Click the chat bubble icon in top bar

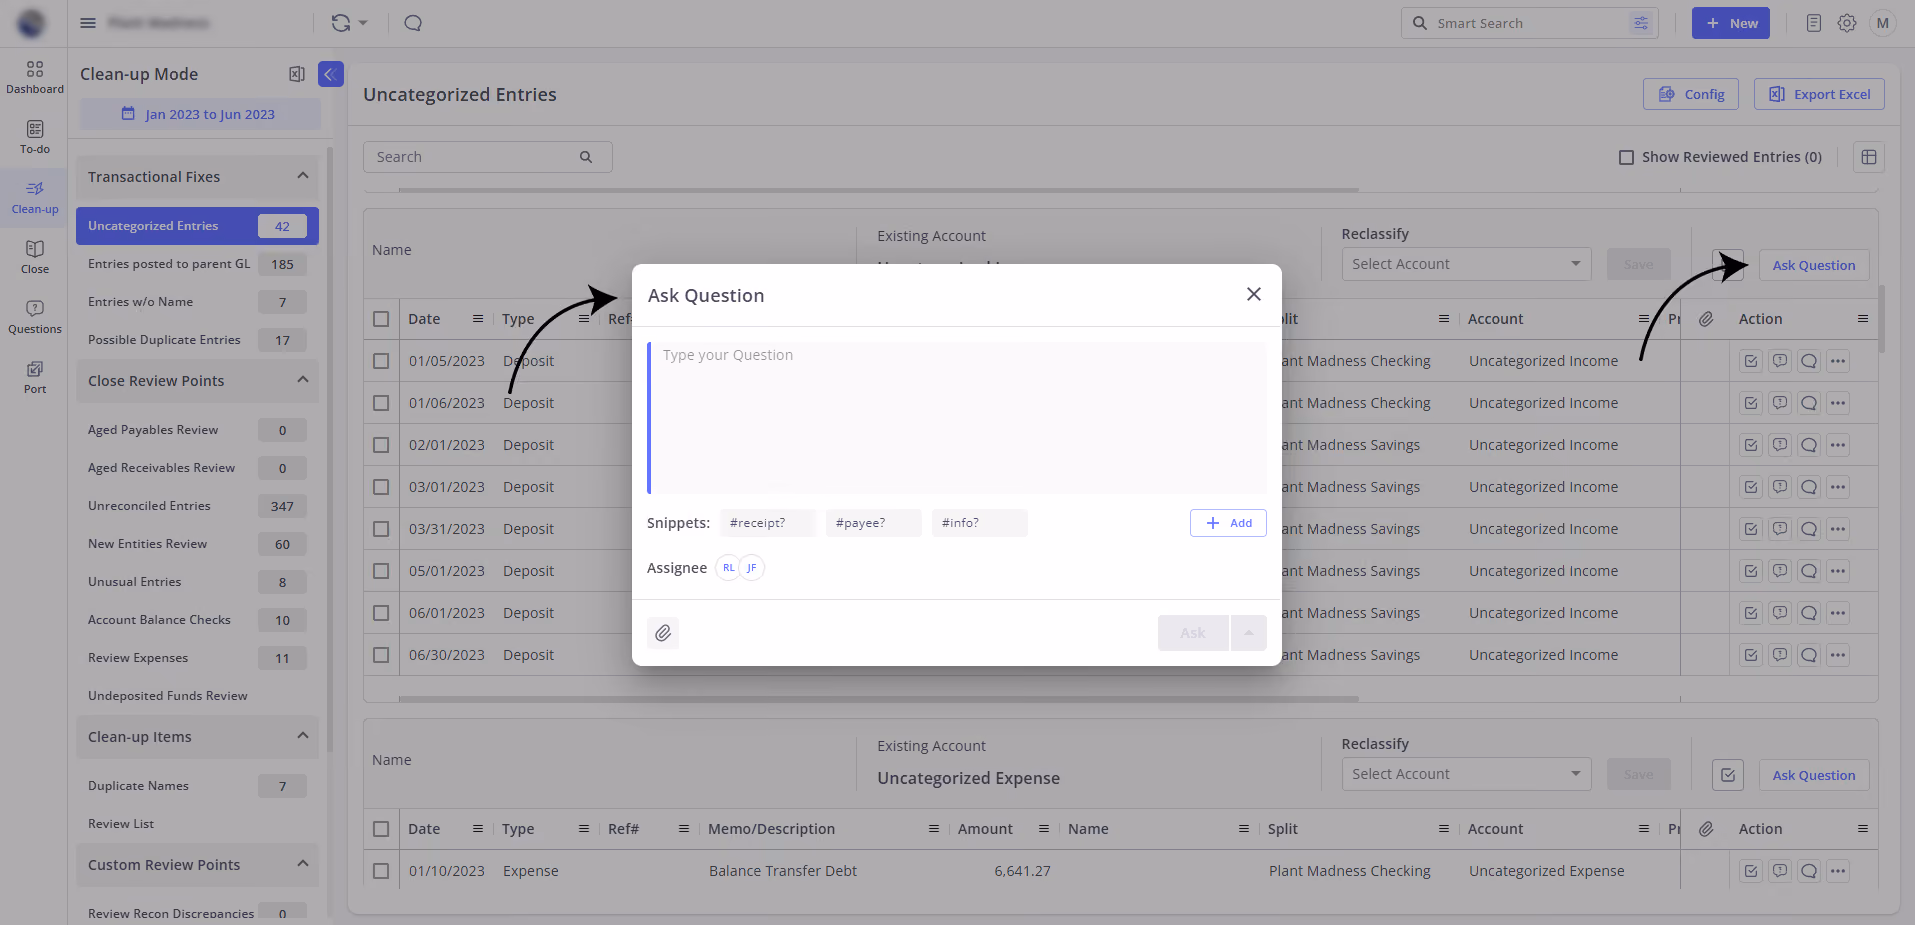[413, 23]
